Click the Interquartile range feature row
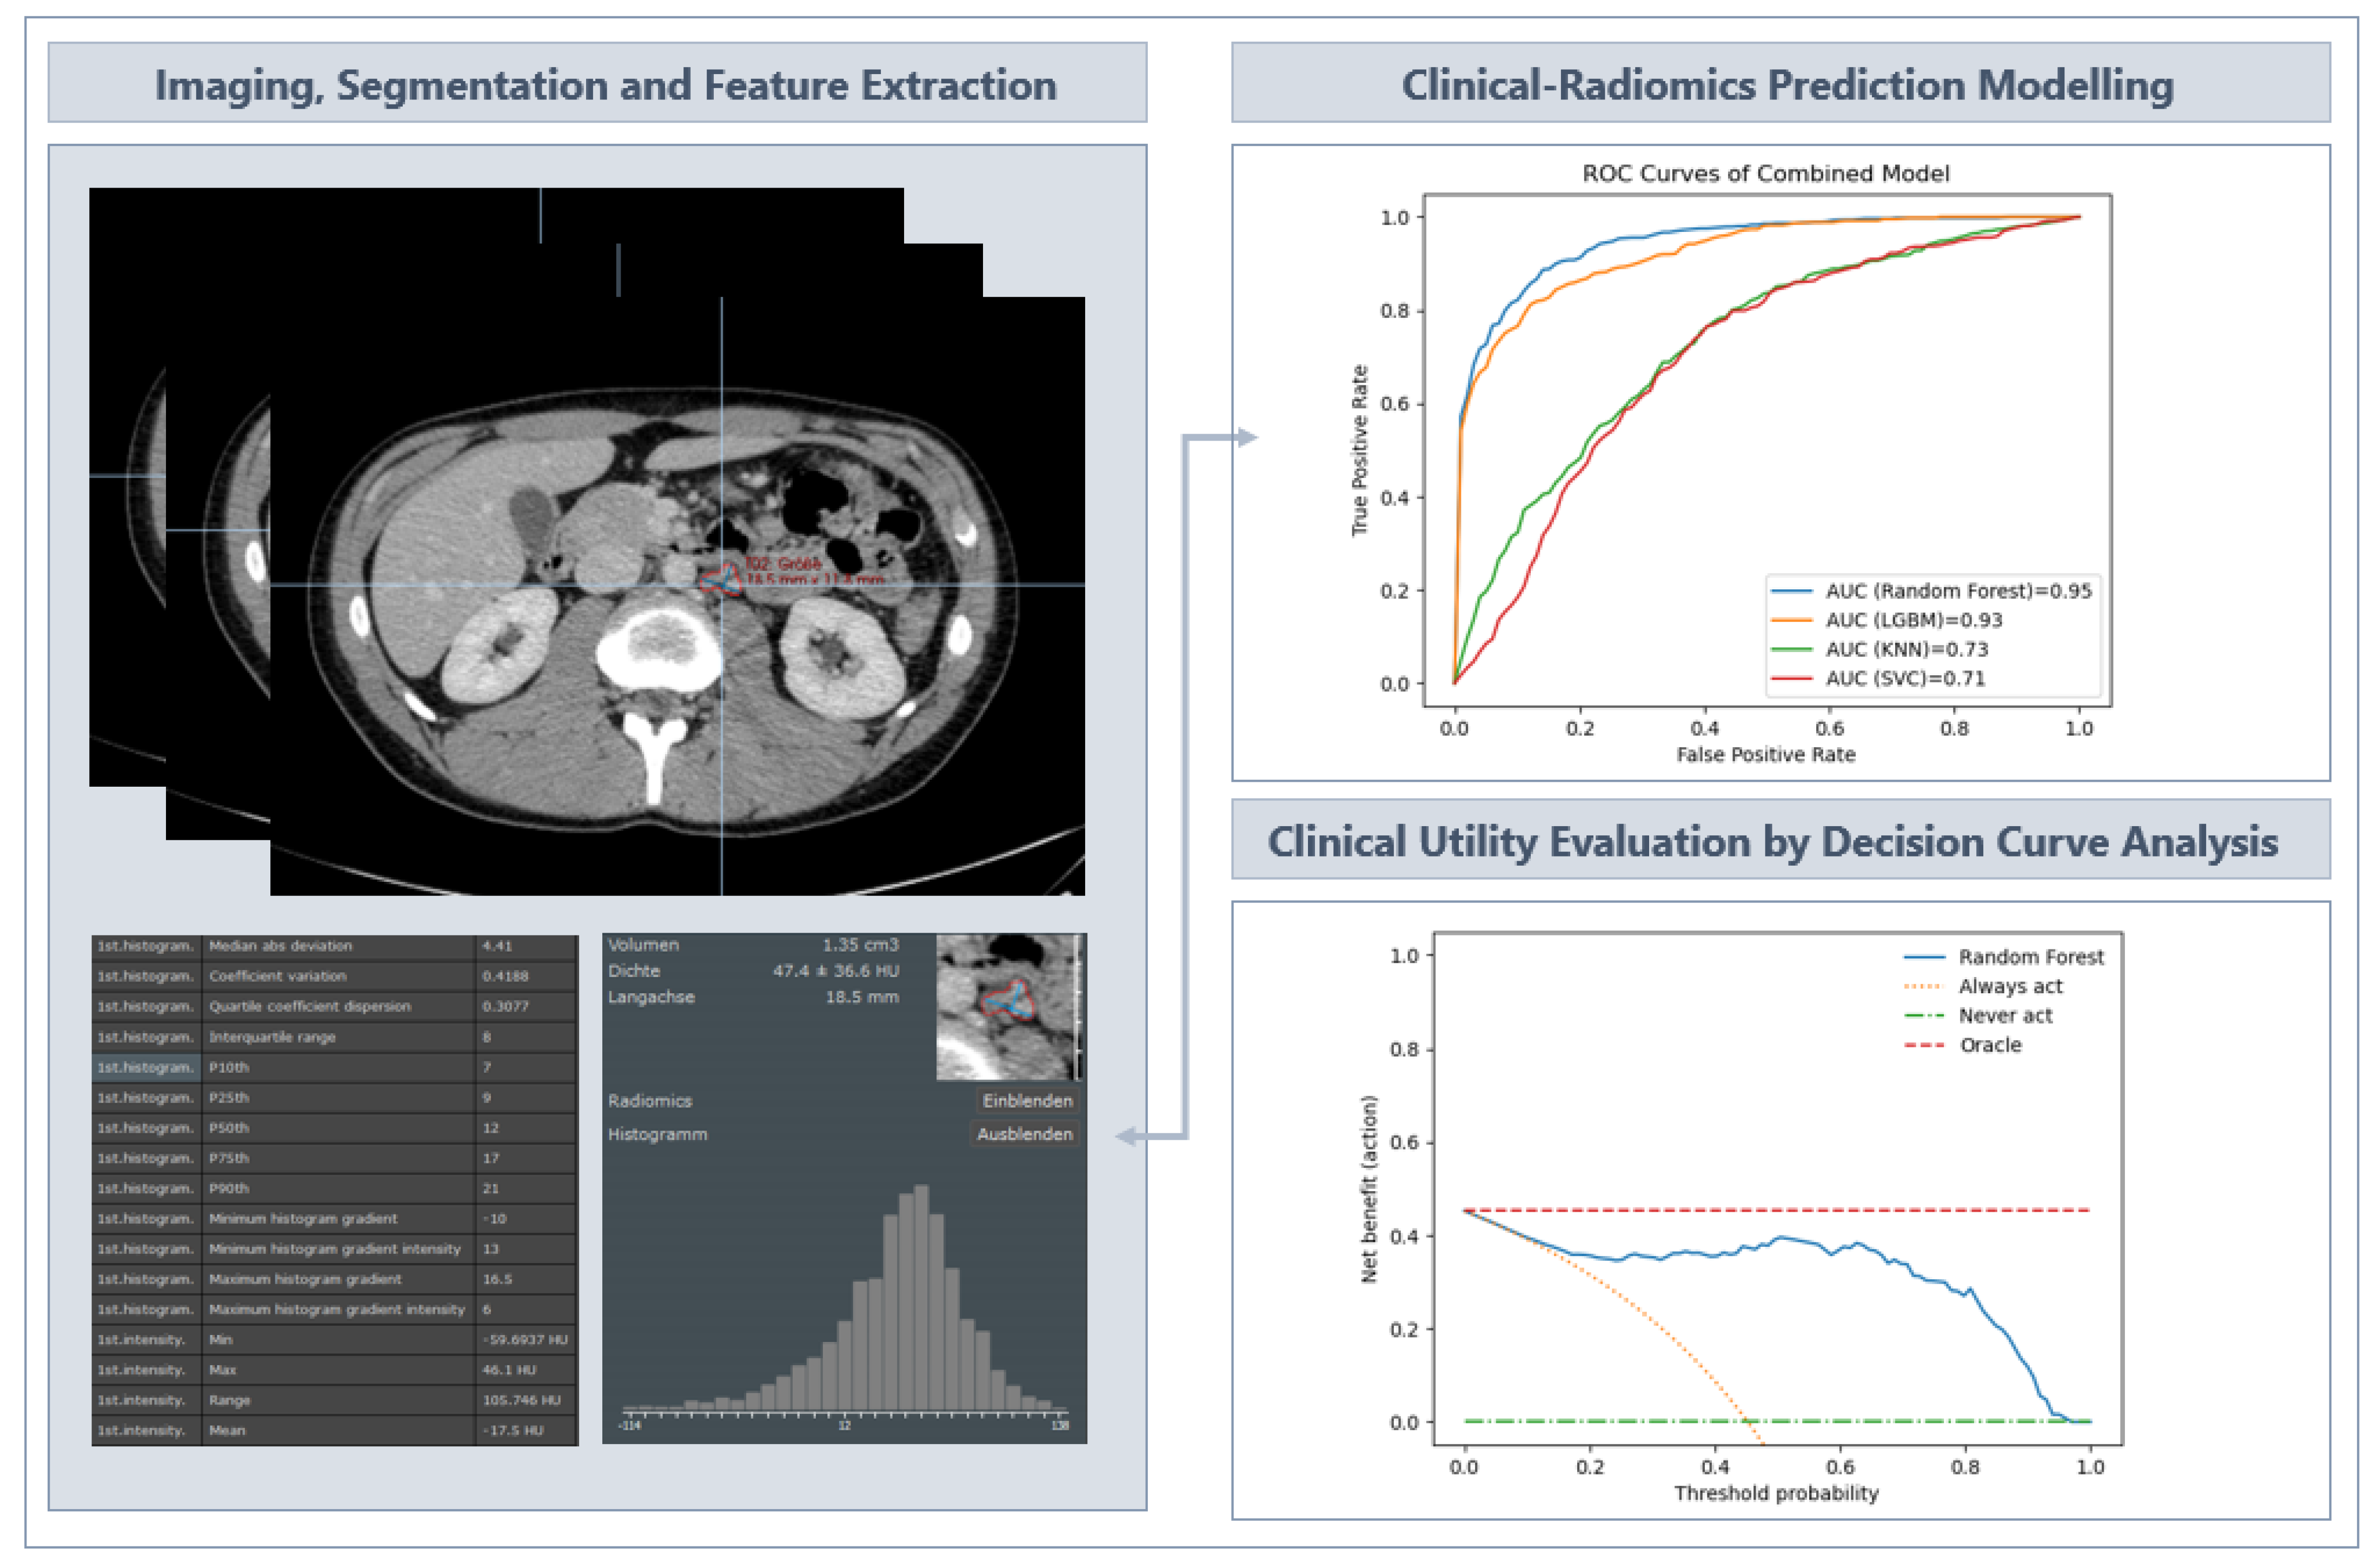Screen dimensions: 2378x1568 (x=334, y=1037)
